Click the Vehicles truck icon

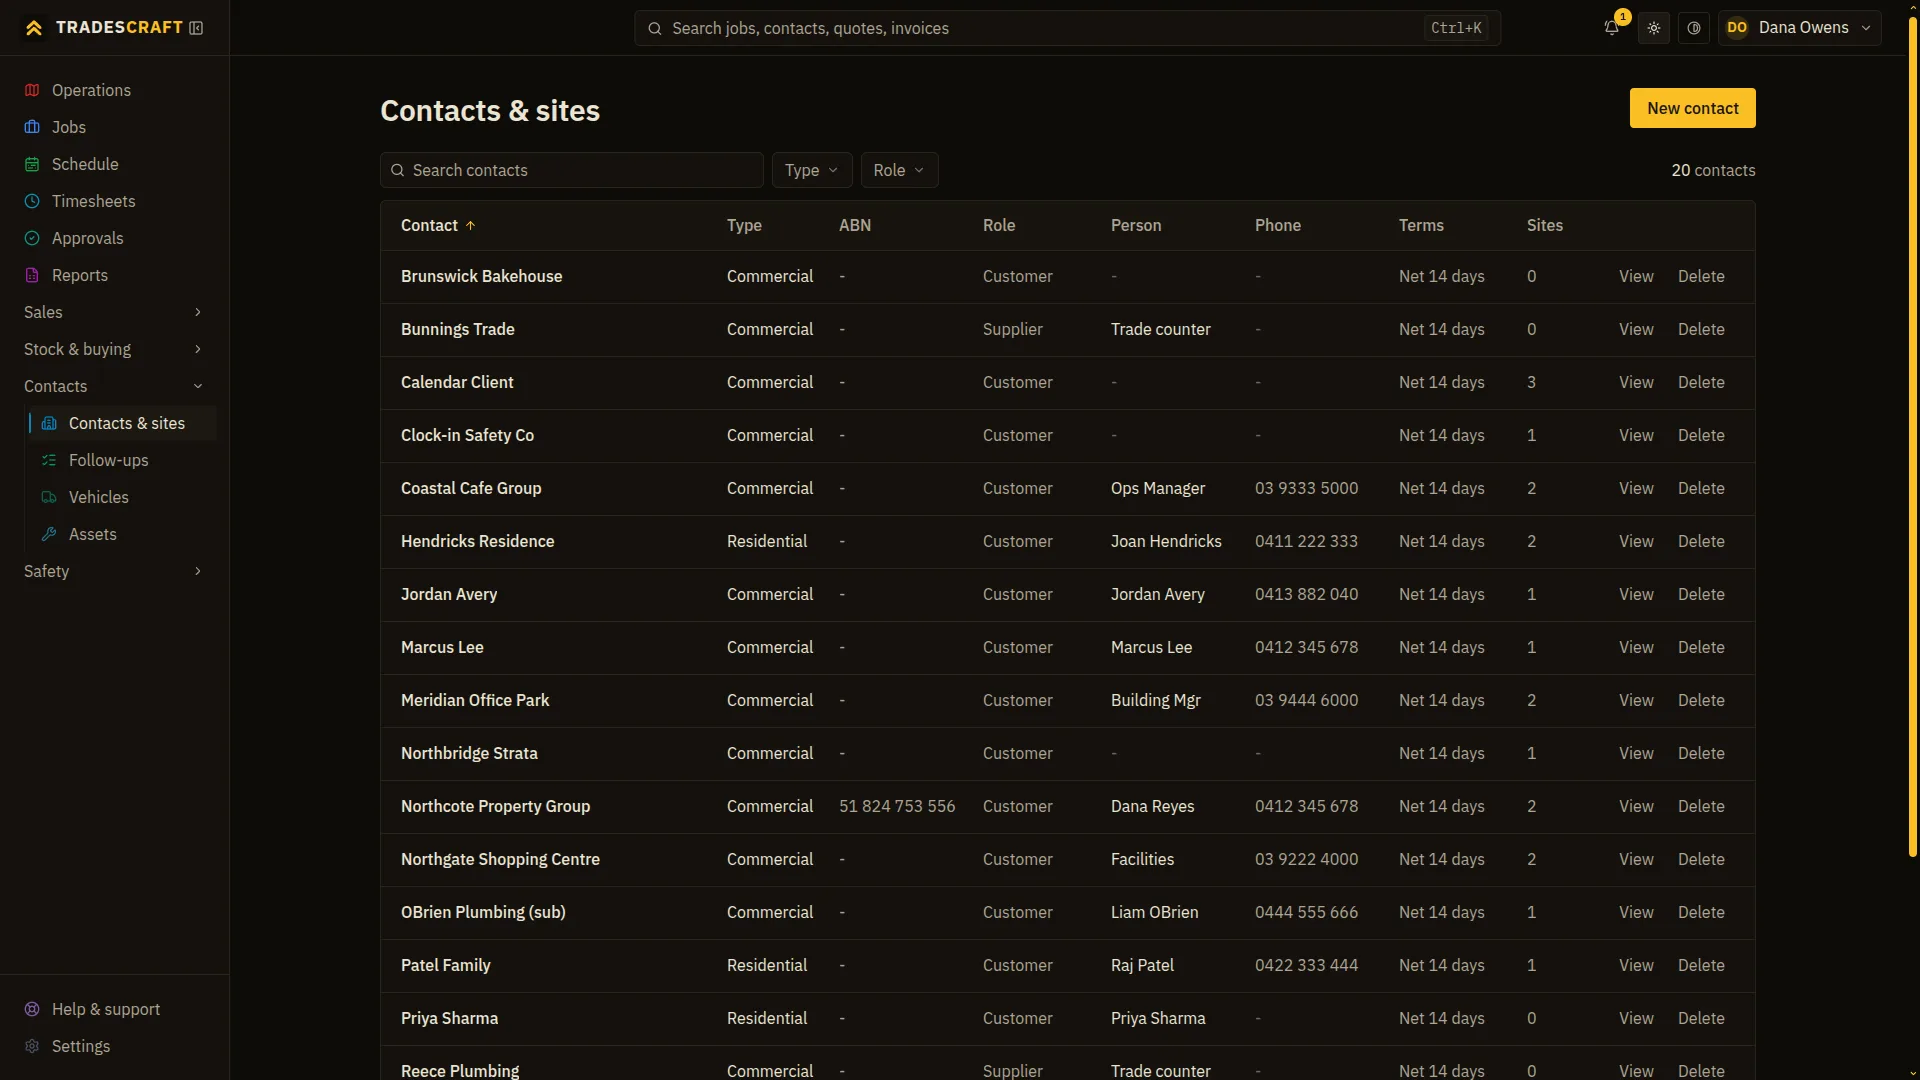pyautogui.click(x=49, y=497)
